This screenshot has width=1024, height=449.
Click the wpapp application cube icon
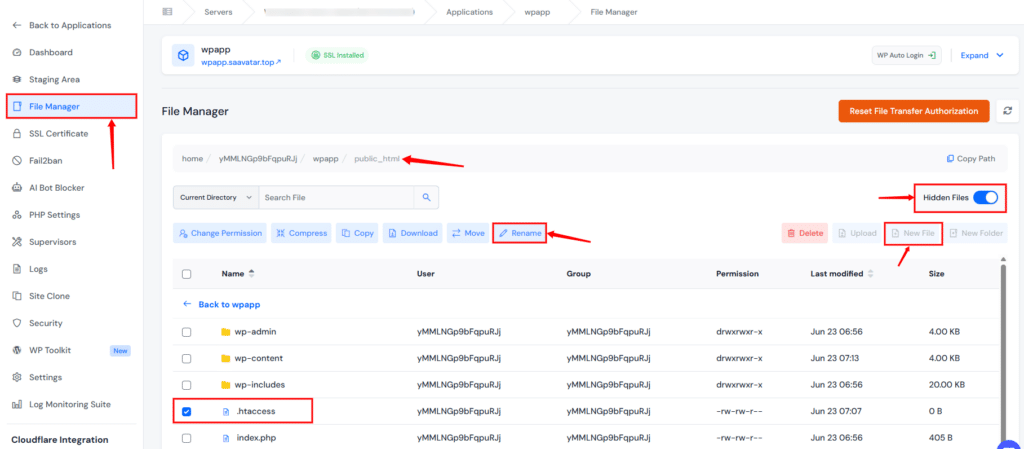[x=184, y=55]
